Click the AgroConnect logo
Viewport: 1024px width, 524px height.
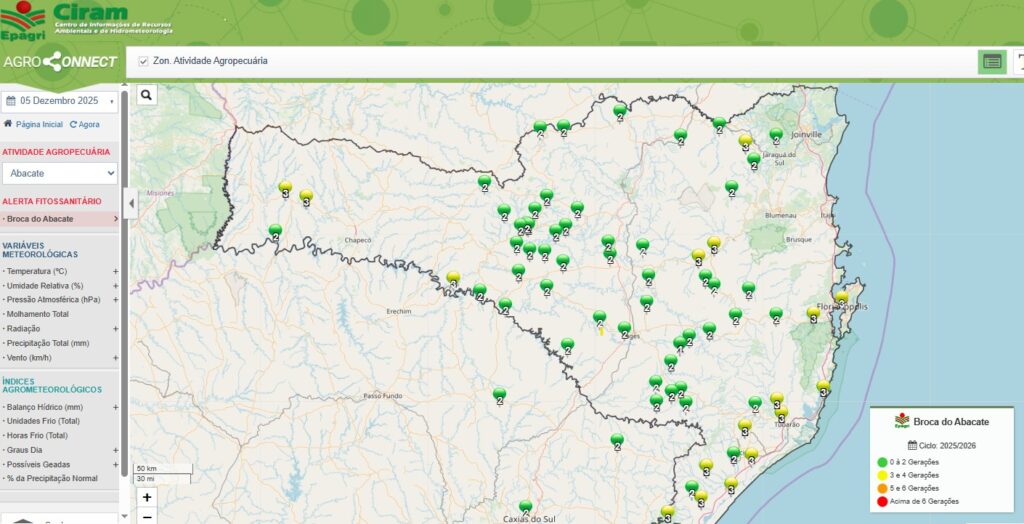pyautogui.click(x=61, y=61)
